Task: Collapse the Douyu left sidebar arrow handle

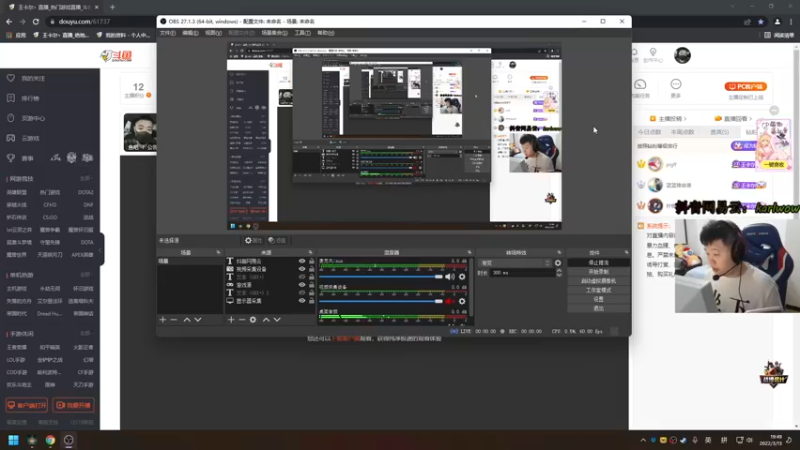Action: pyautogui.click(x=100, y=250)
